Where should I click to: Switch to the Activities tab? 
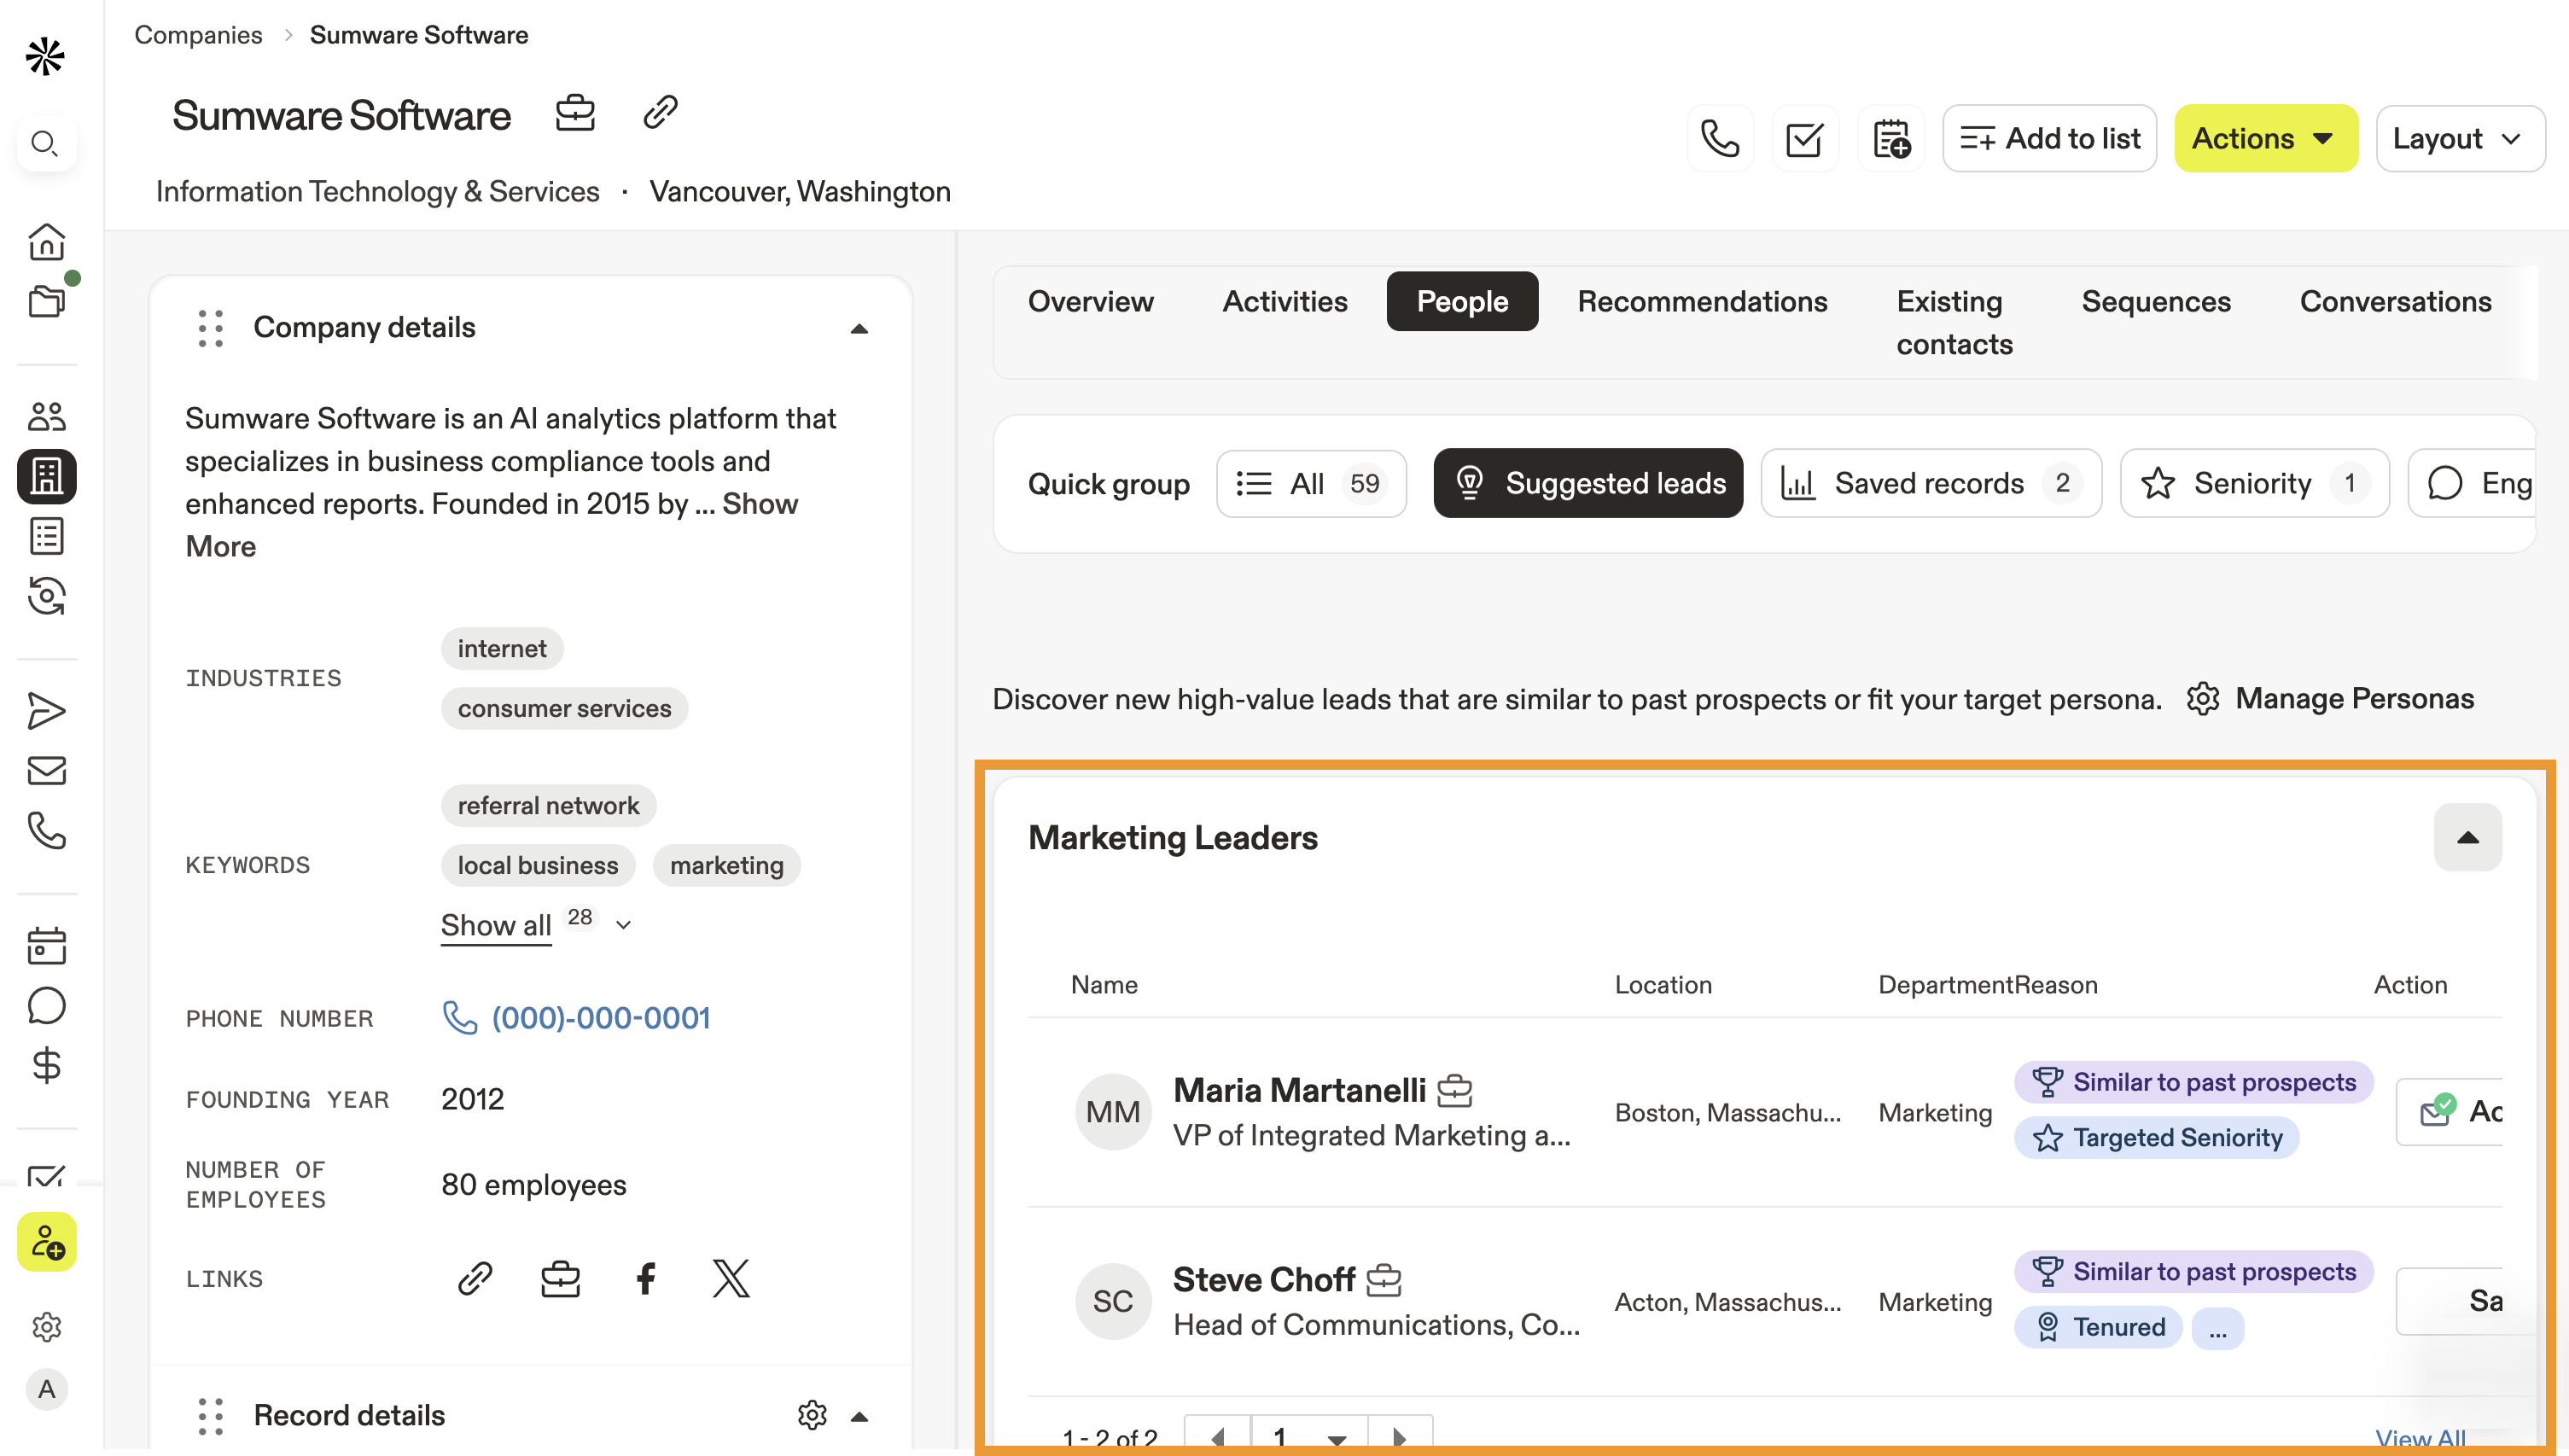[x=1285, y=302]
